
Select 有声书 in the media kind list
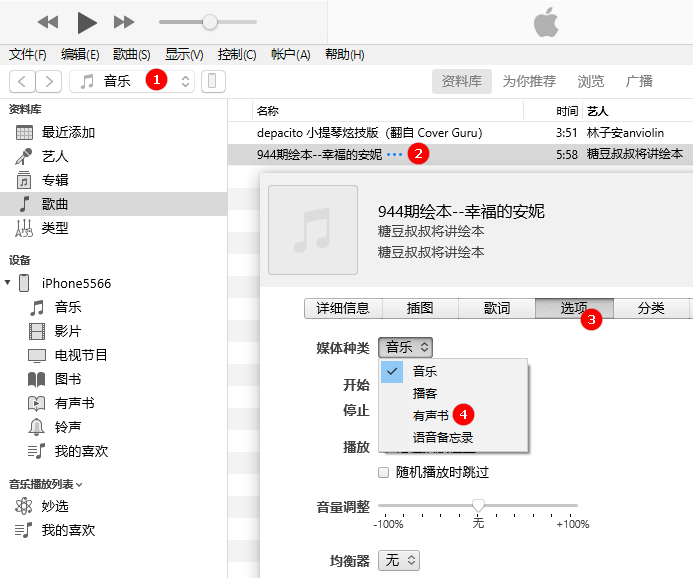(x=431, y=415)
